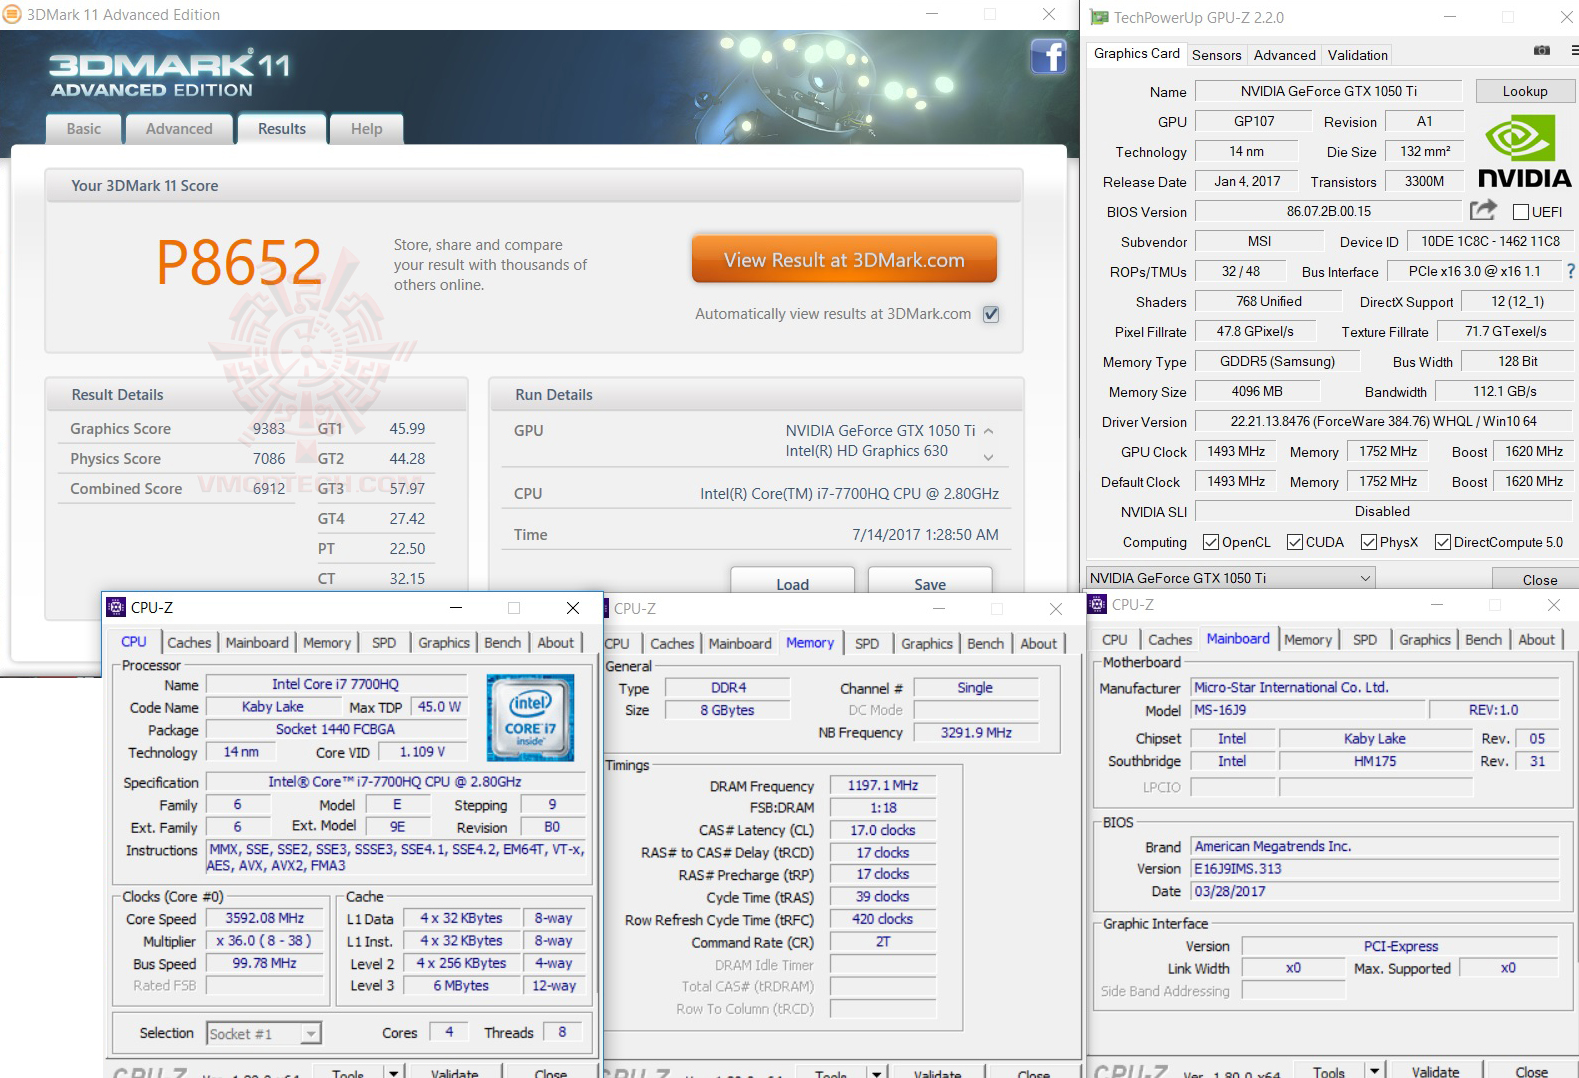This screenshot has width=1579, height=1078.
Task: Click the title icon of the CPU tab CPU-Z window
Action: [x=116, y=607]
